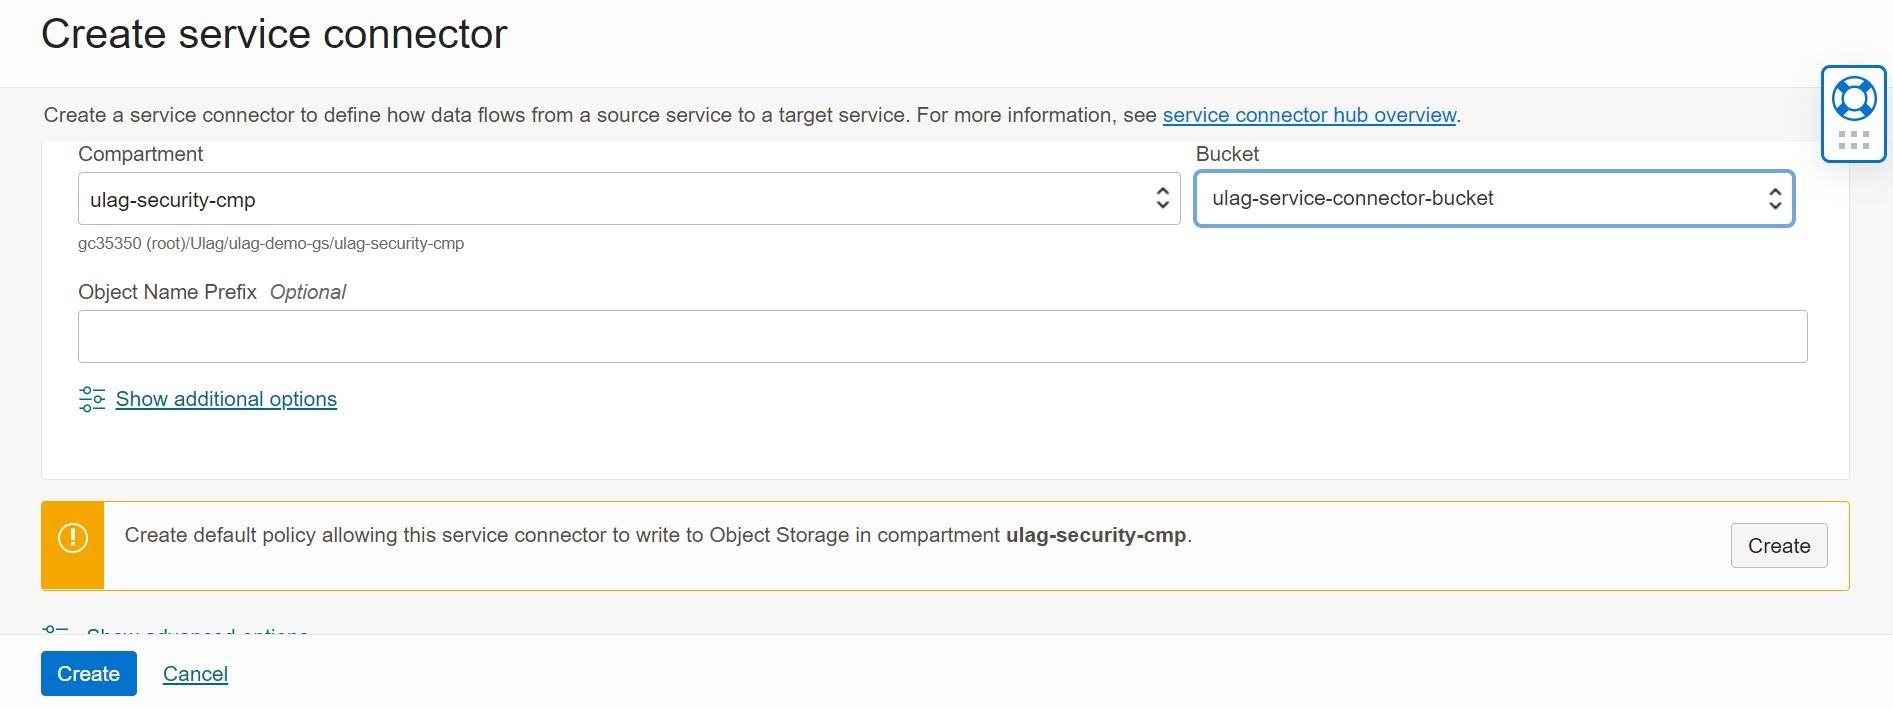Screen dimensions: 1893x709
Task: Click the partially hidden advanced options icon
Action: point(56,630)
